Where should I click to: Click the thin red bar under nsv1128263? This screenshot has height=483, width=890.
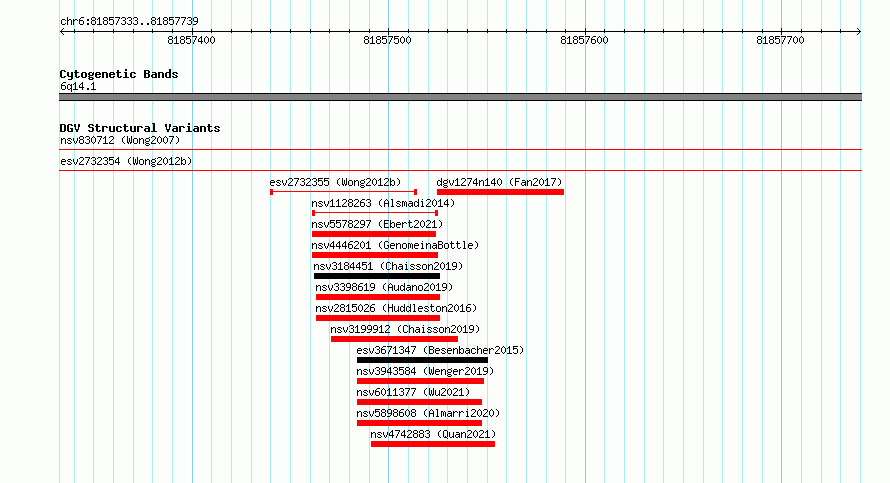coord(375,213)
